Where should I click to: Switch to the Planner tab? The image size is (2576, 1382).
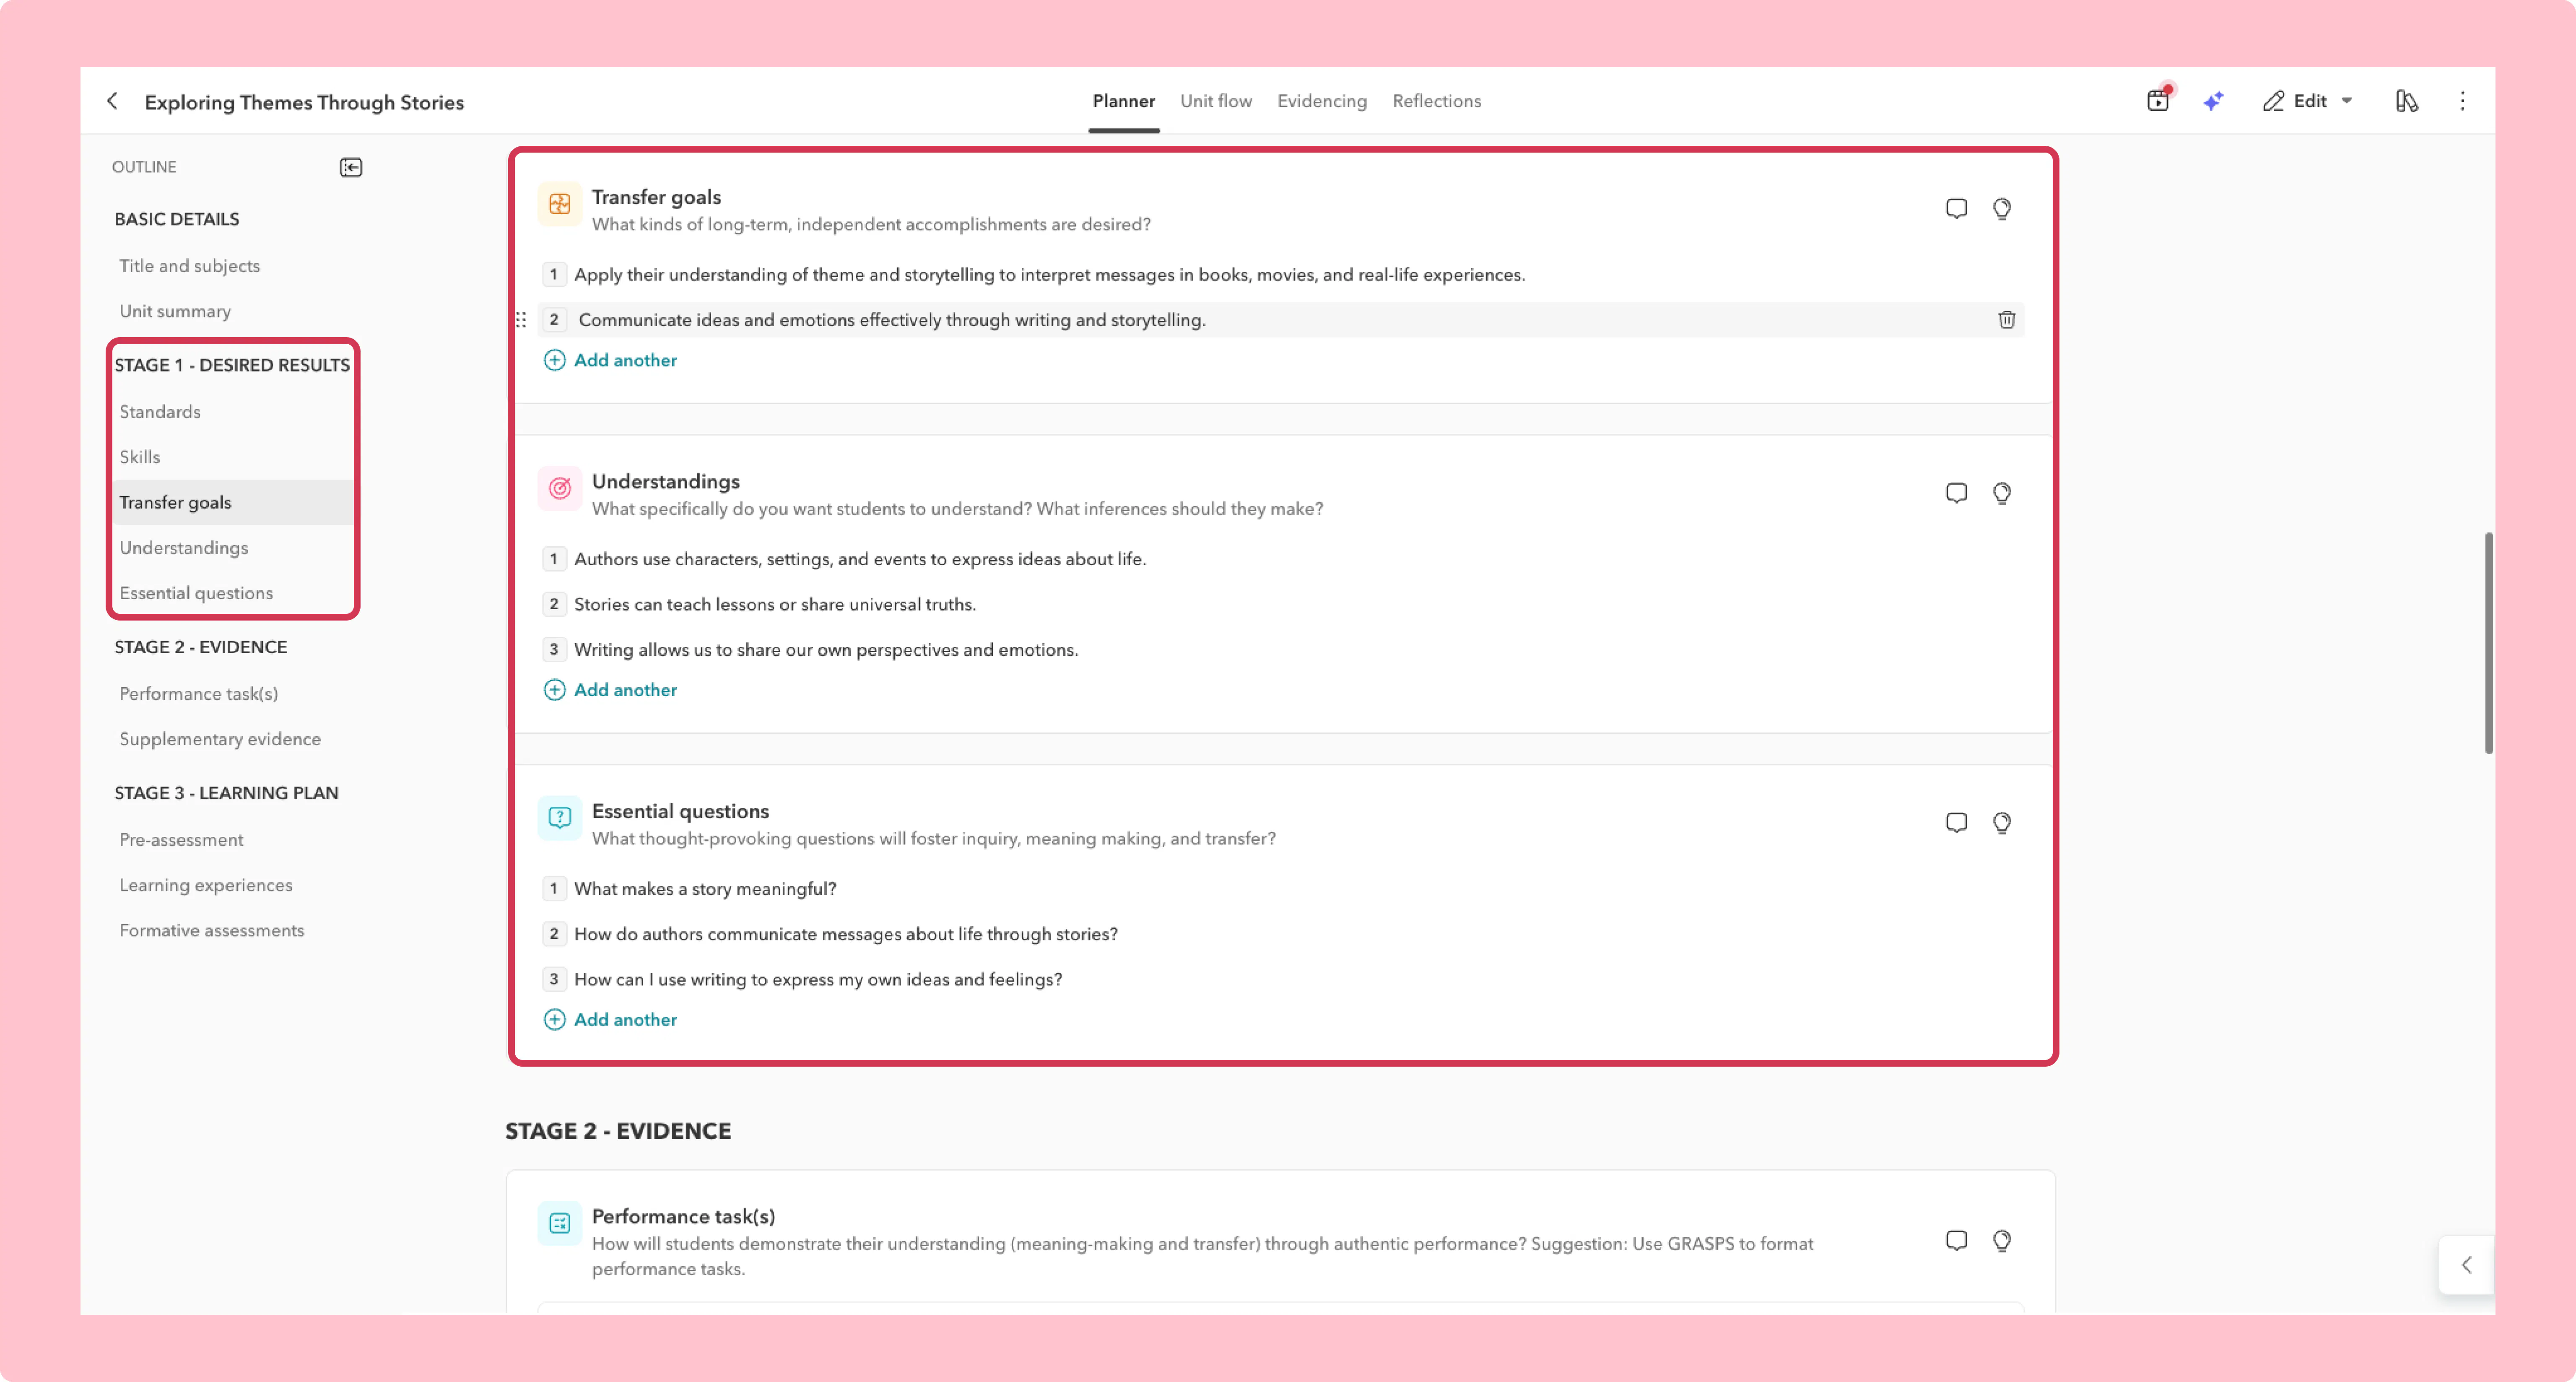1124,101
